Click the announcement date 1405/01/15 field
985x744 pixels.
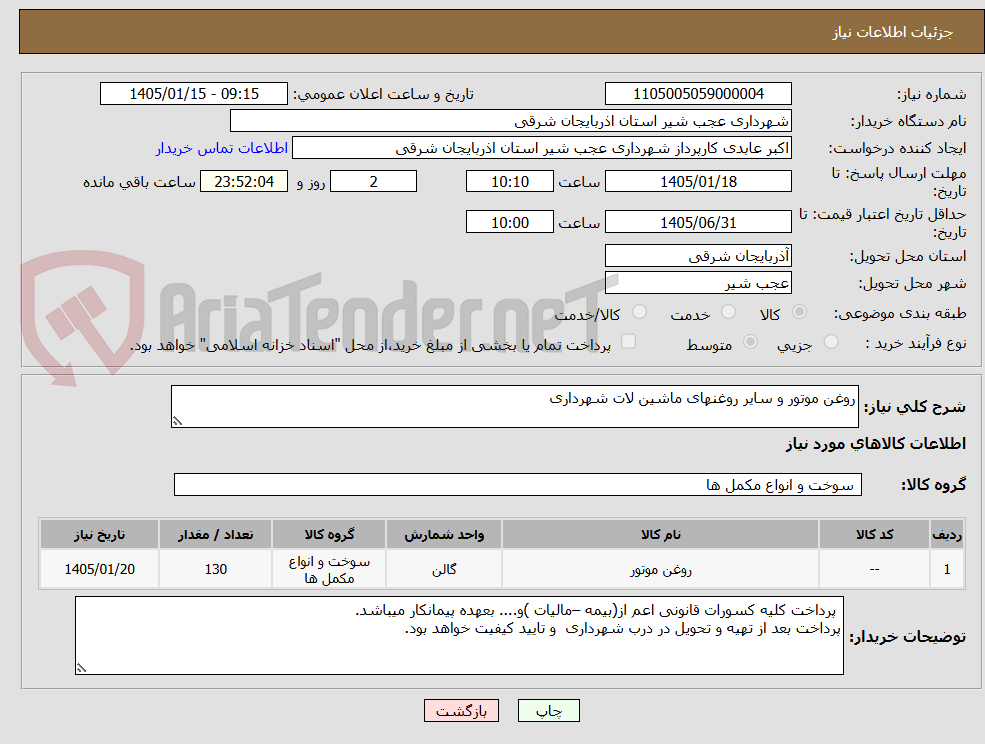(x=193, y=94)
